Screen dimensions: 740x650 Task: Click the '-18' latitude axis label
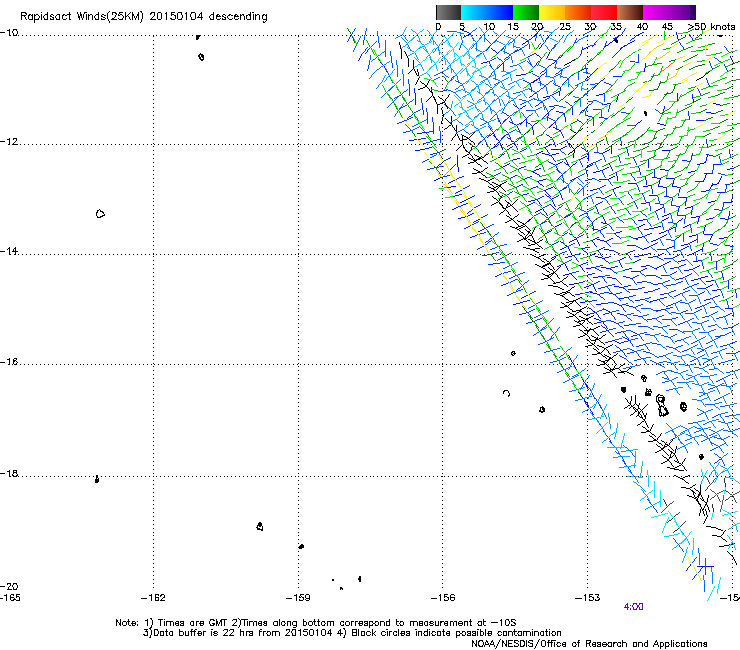click(x=9, y=473)
